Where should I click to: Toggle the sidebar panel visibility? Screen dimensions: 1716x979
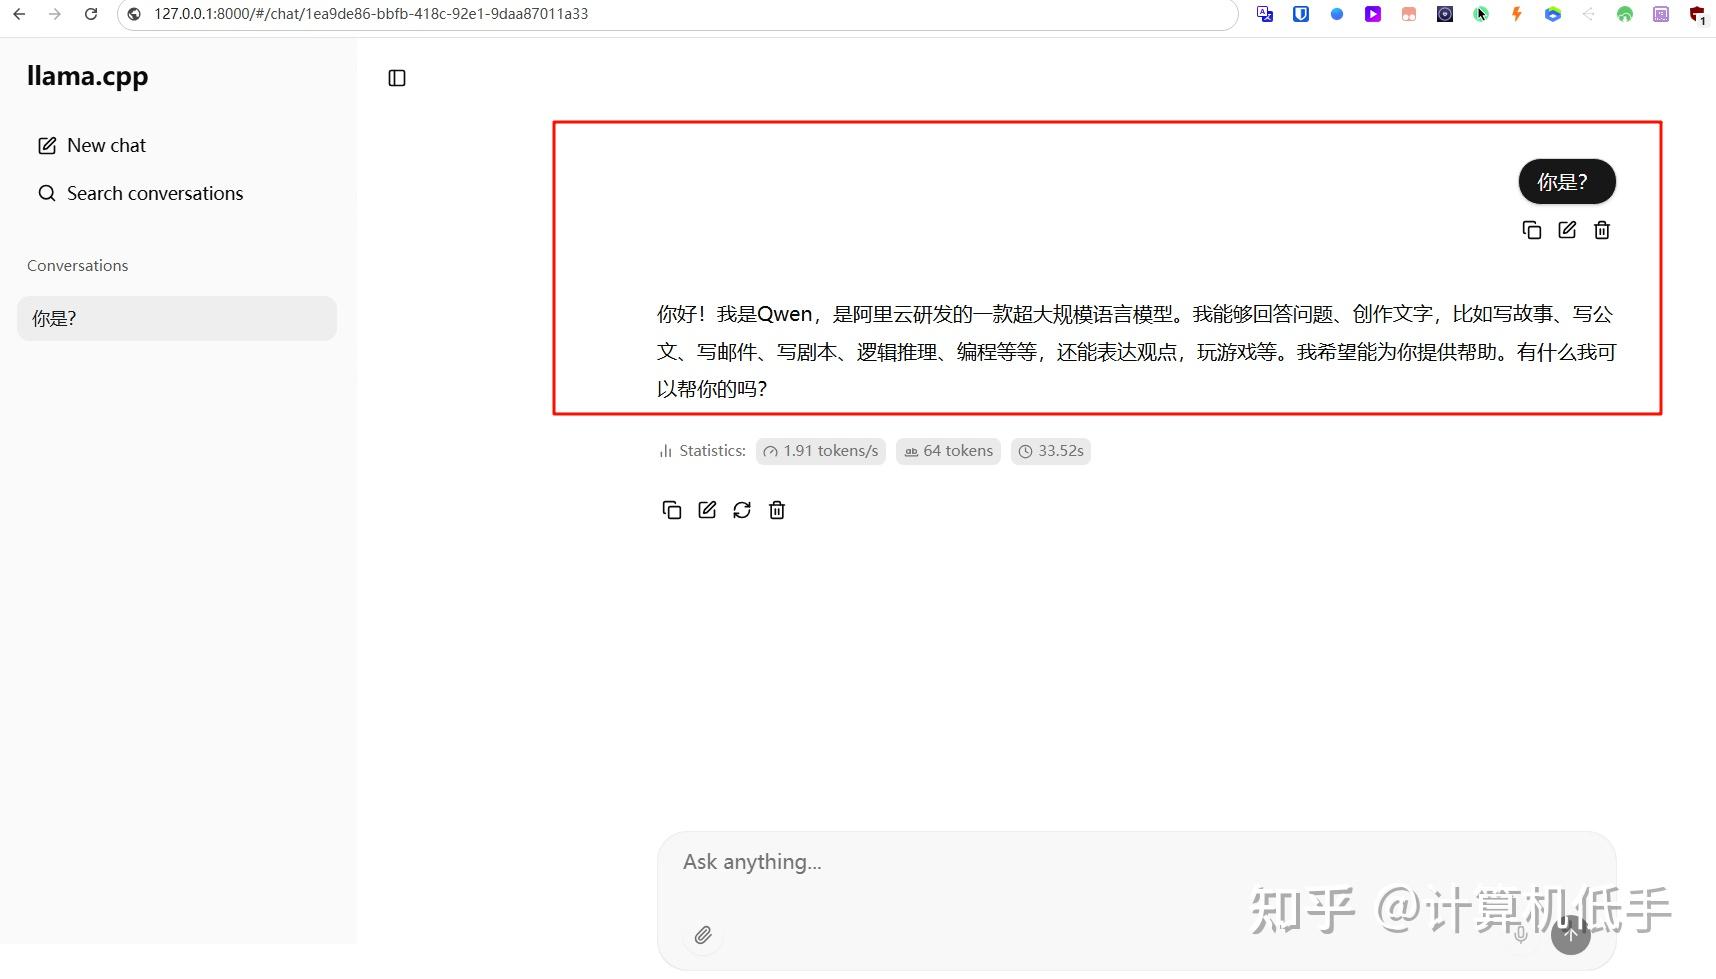click(396, 78)
